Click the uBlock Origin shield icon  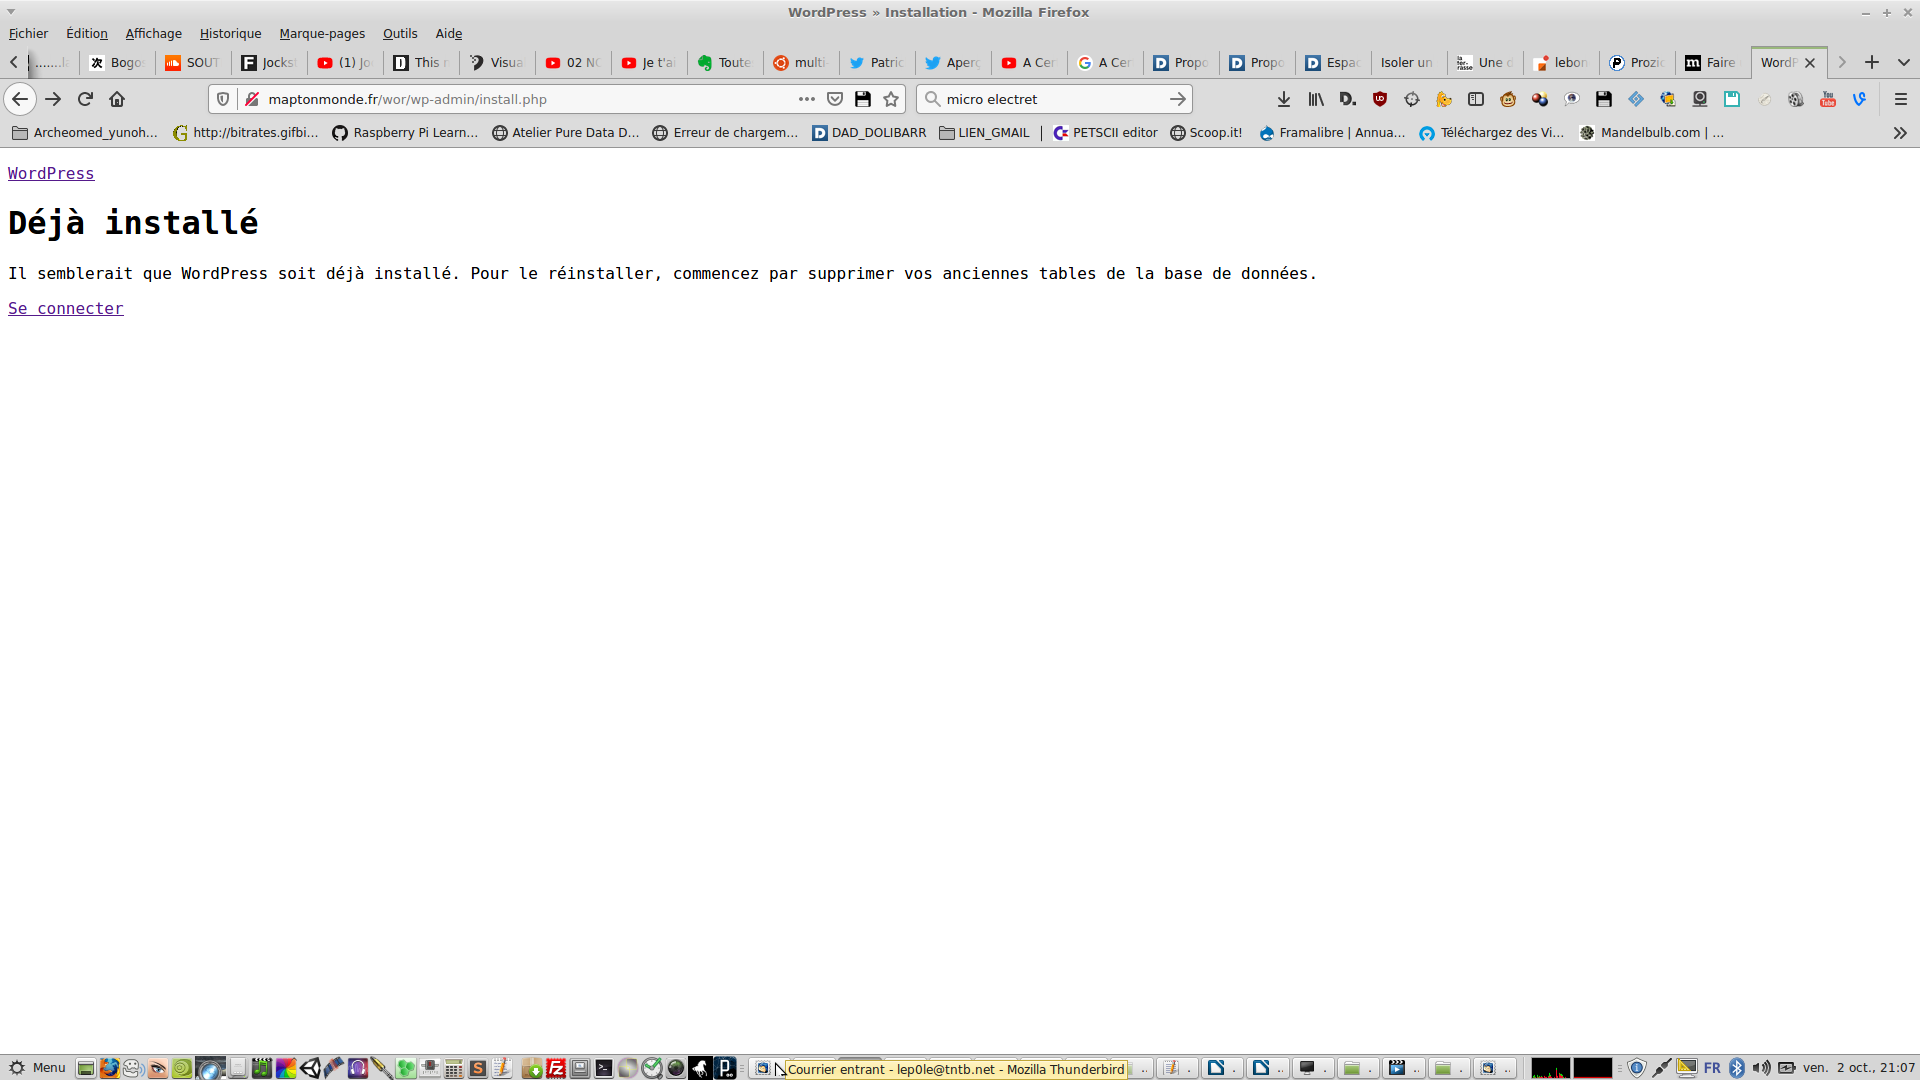point(1380,99)
